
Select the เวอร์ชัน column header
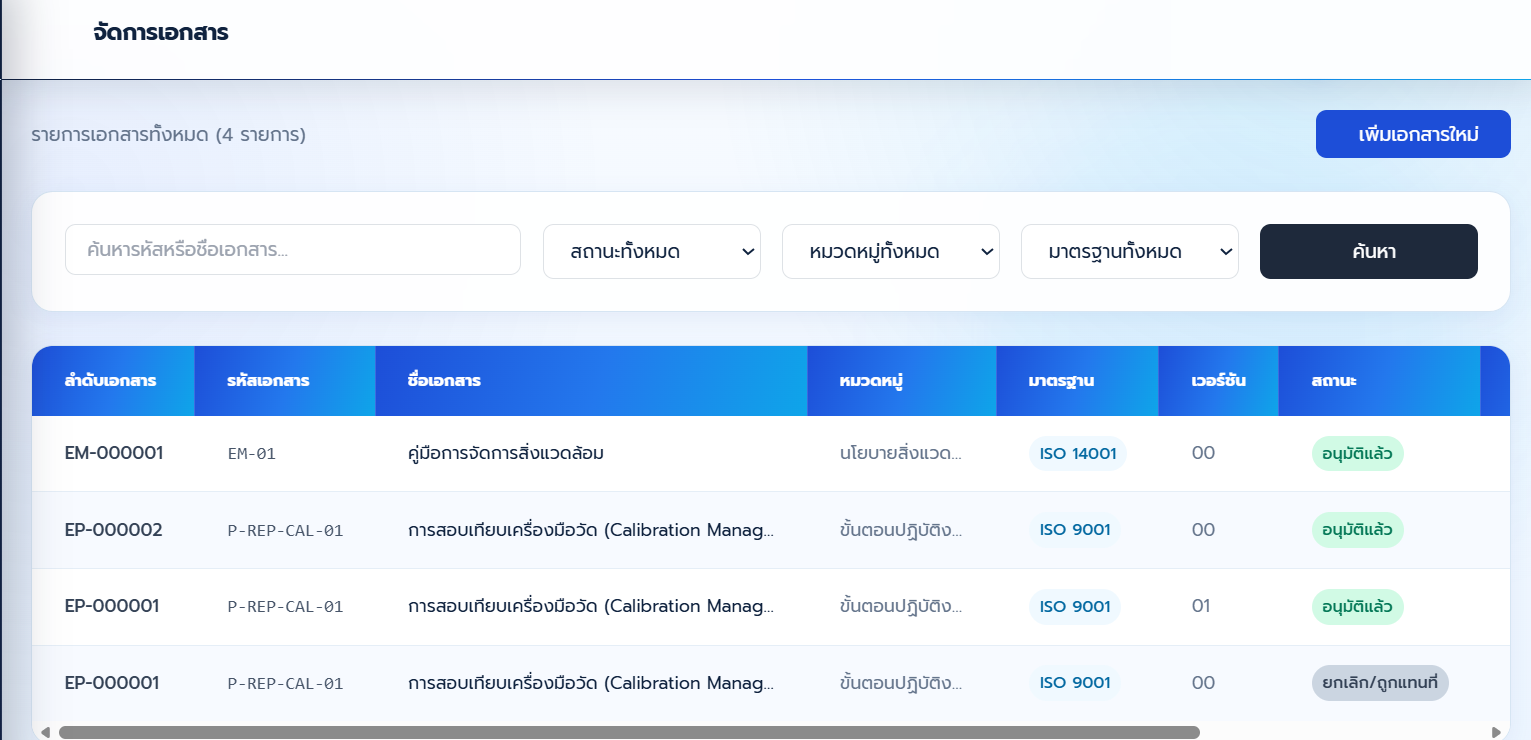[1219, 381]
